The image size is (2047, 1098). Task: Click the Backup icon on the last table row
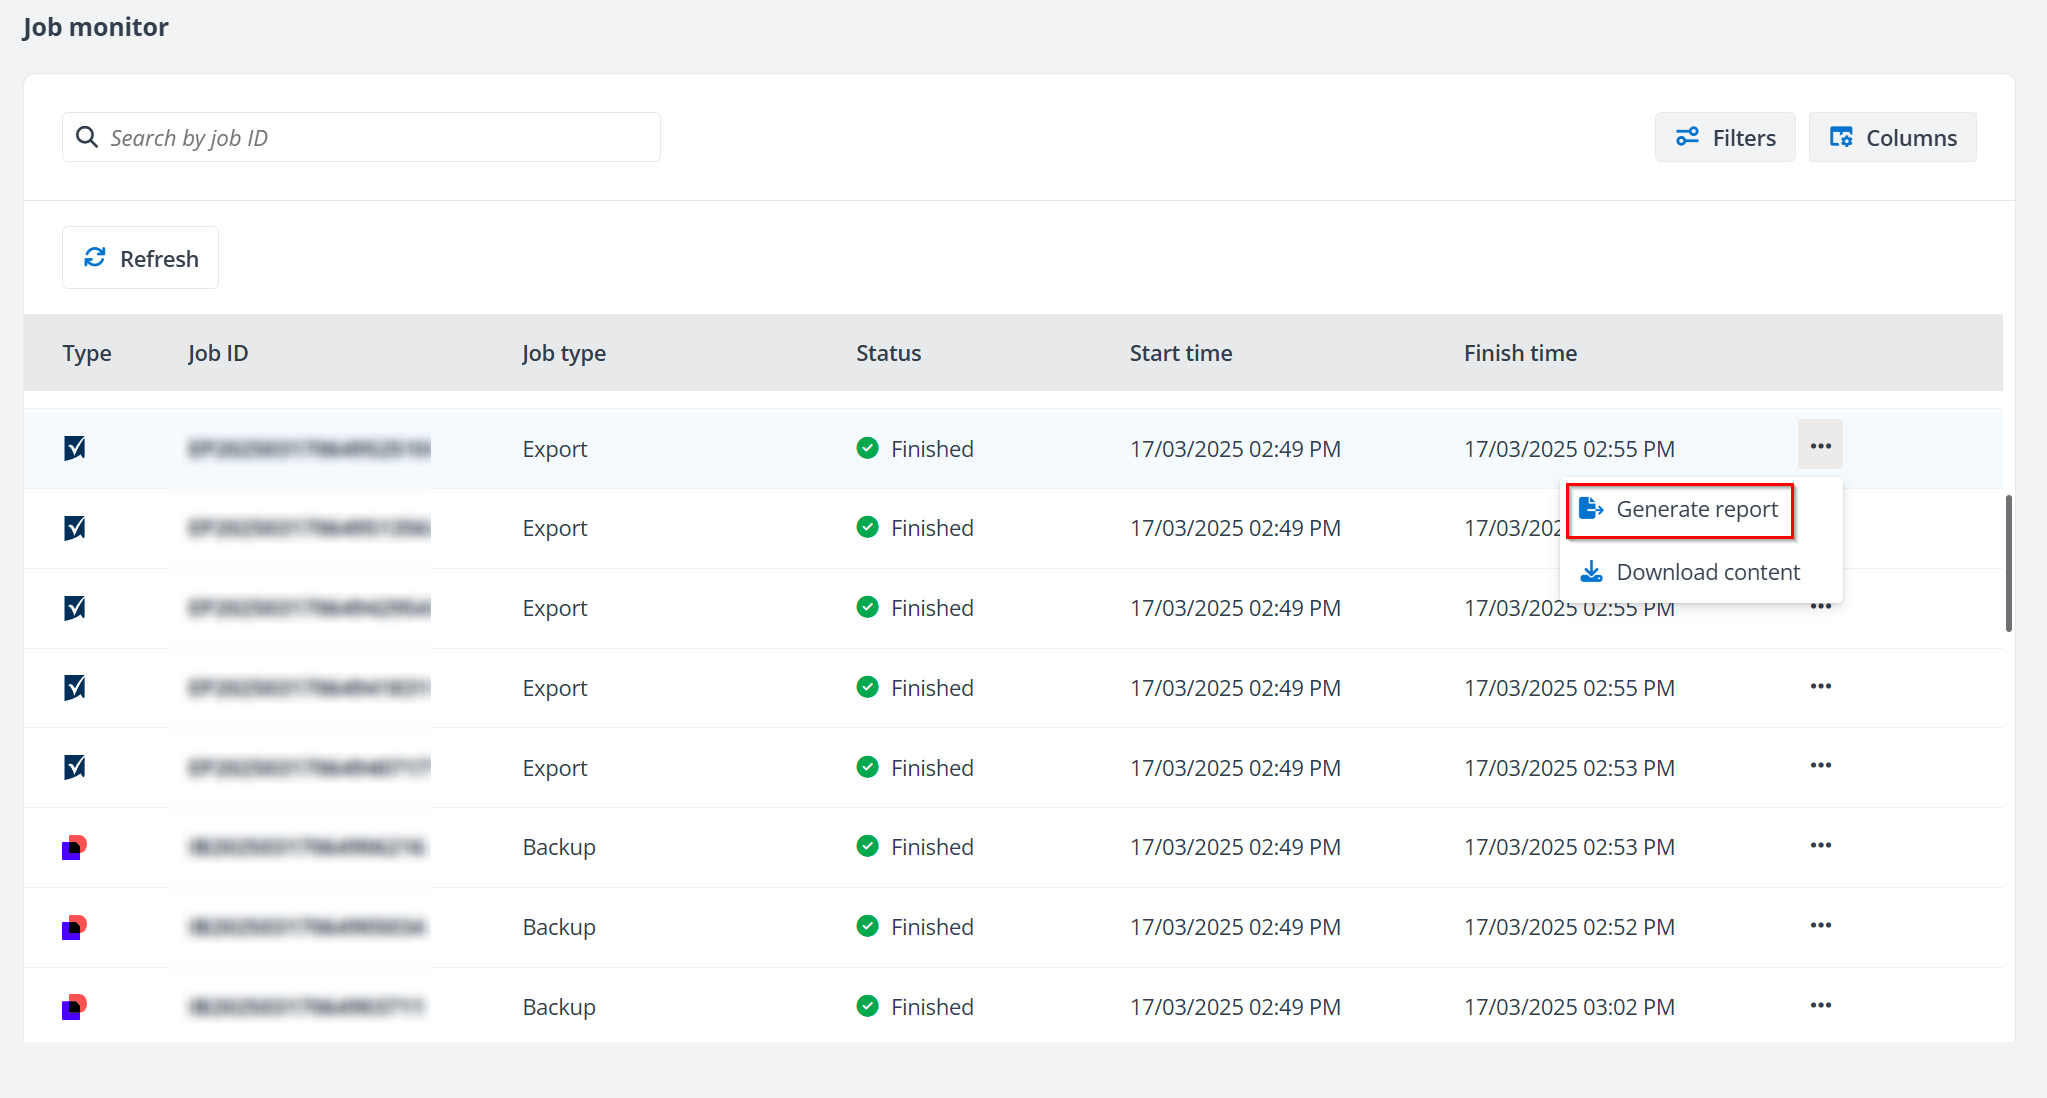coord(74,1007)
